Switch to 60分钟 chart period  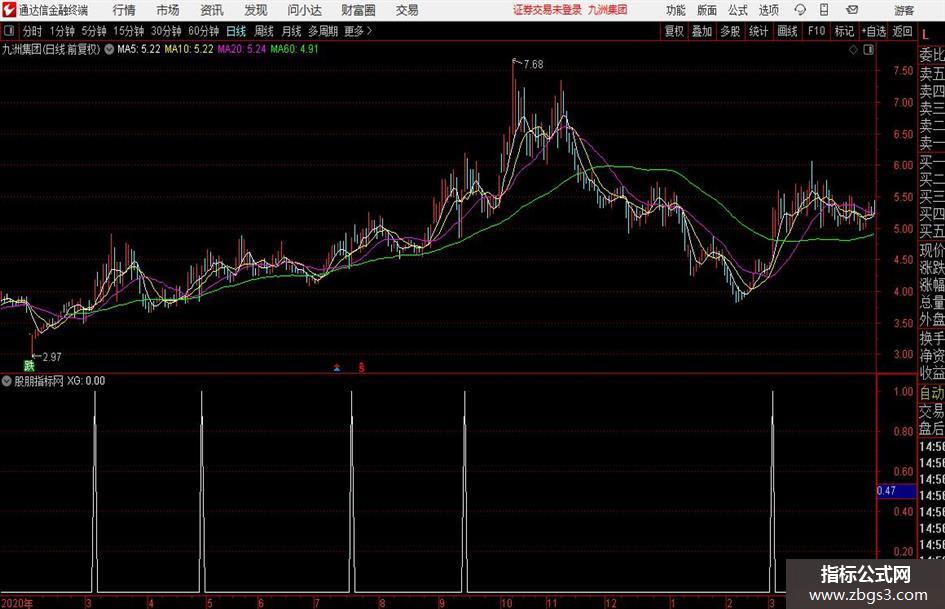[204, 31]
